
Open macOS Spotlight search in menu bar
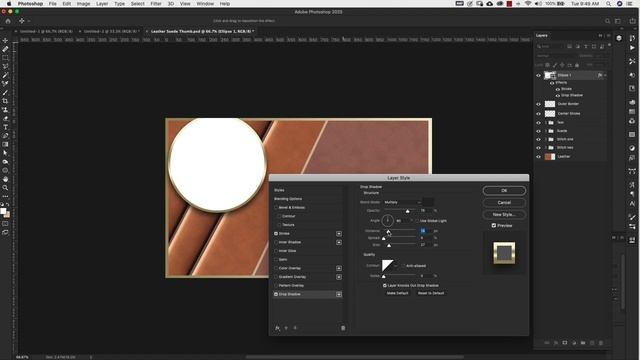(x=609, y=4)
